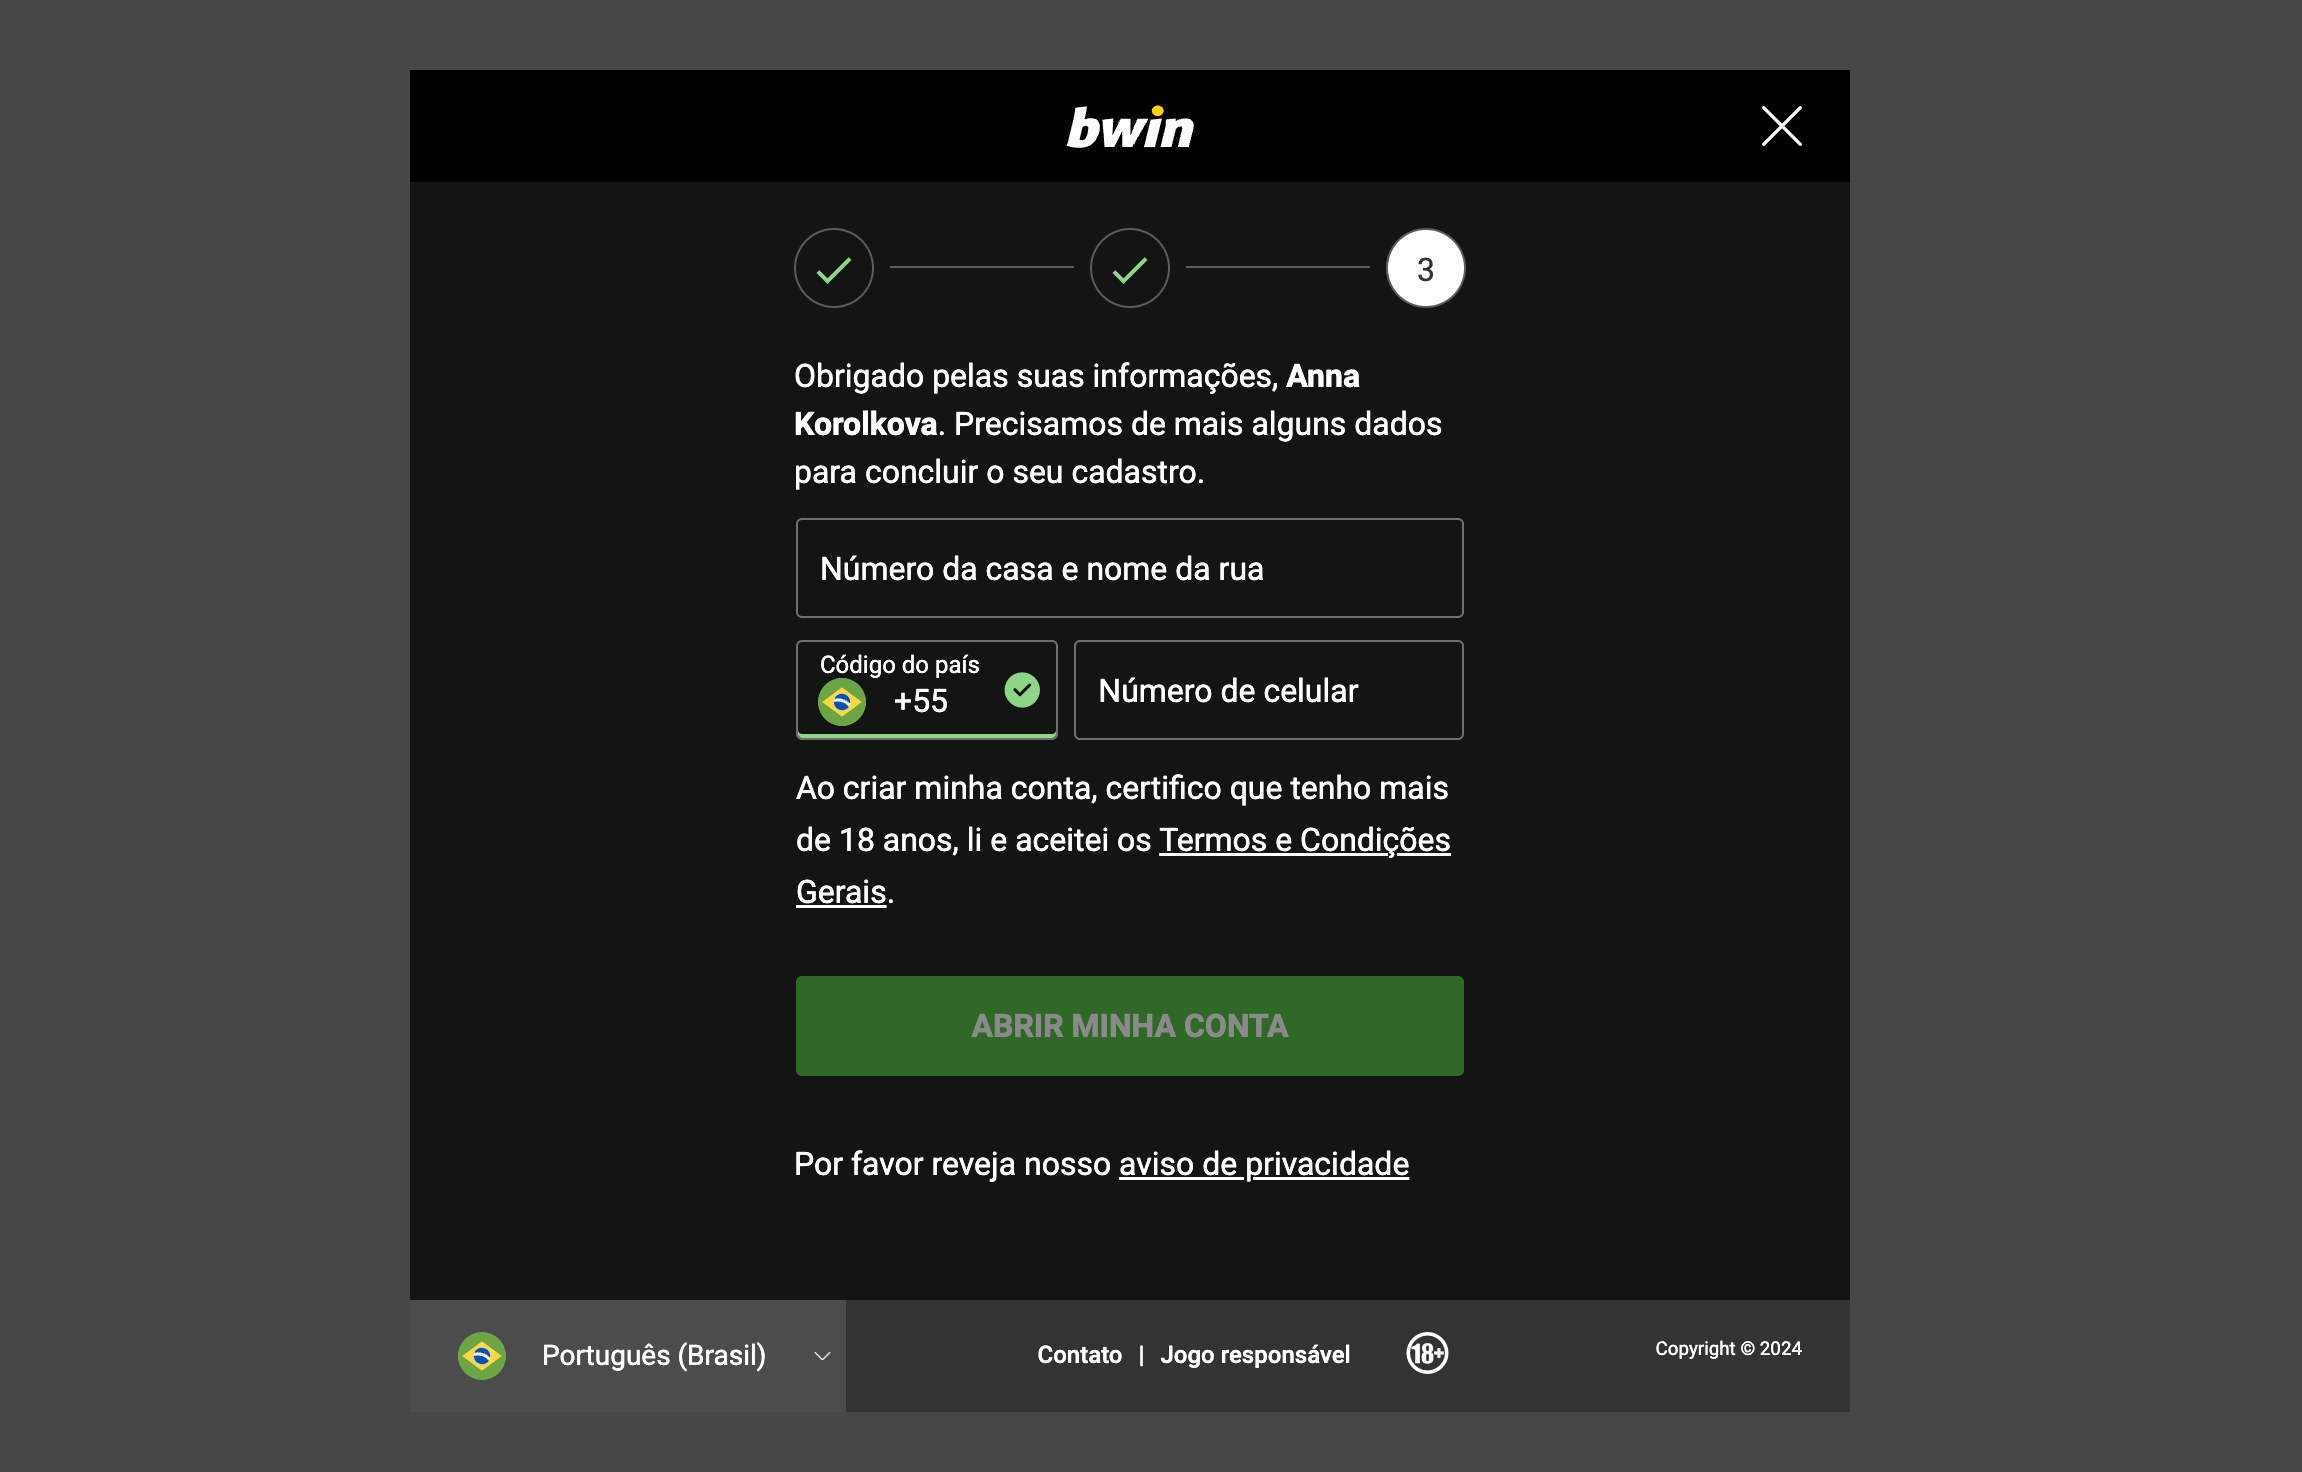2302x1472 pixels.
Task: Open the country code +55 selector
Action: [x=927, y=690]
